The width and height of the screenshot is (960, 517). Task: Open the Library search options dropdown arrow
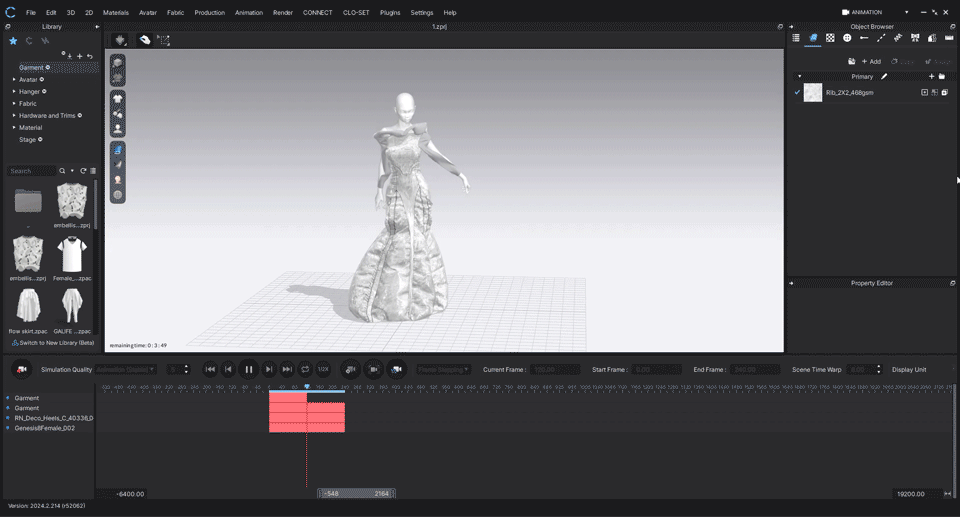coord(72,171)
